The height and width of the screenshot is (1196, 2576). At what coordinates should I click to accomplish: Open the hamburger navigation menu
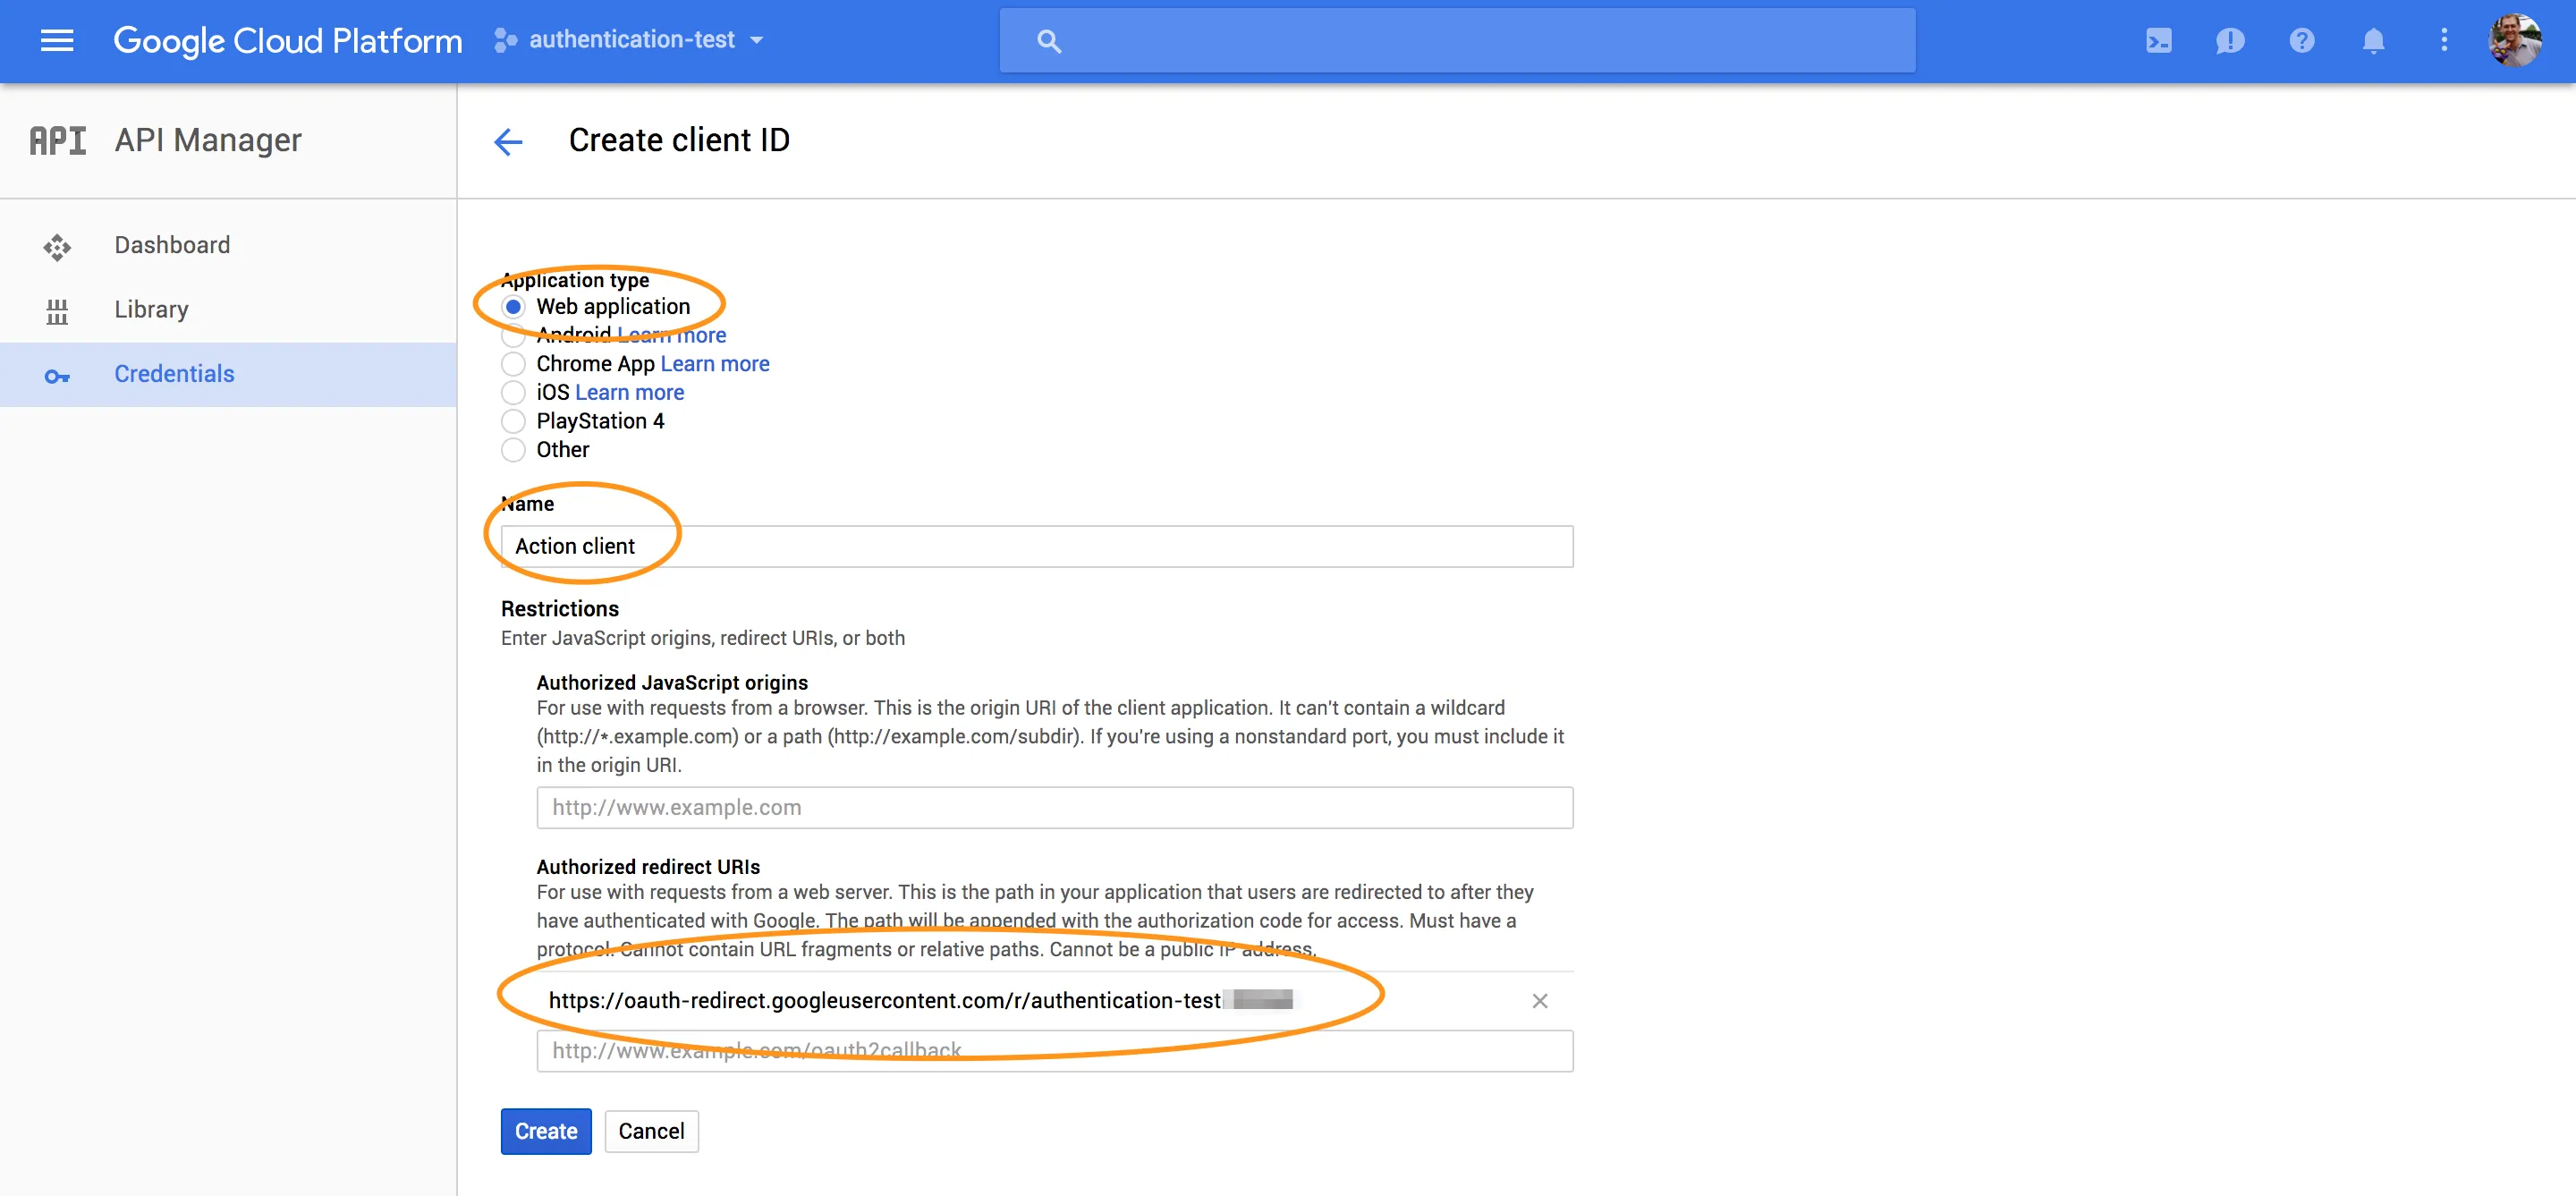click(57, 40)
